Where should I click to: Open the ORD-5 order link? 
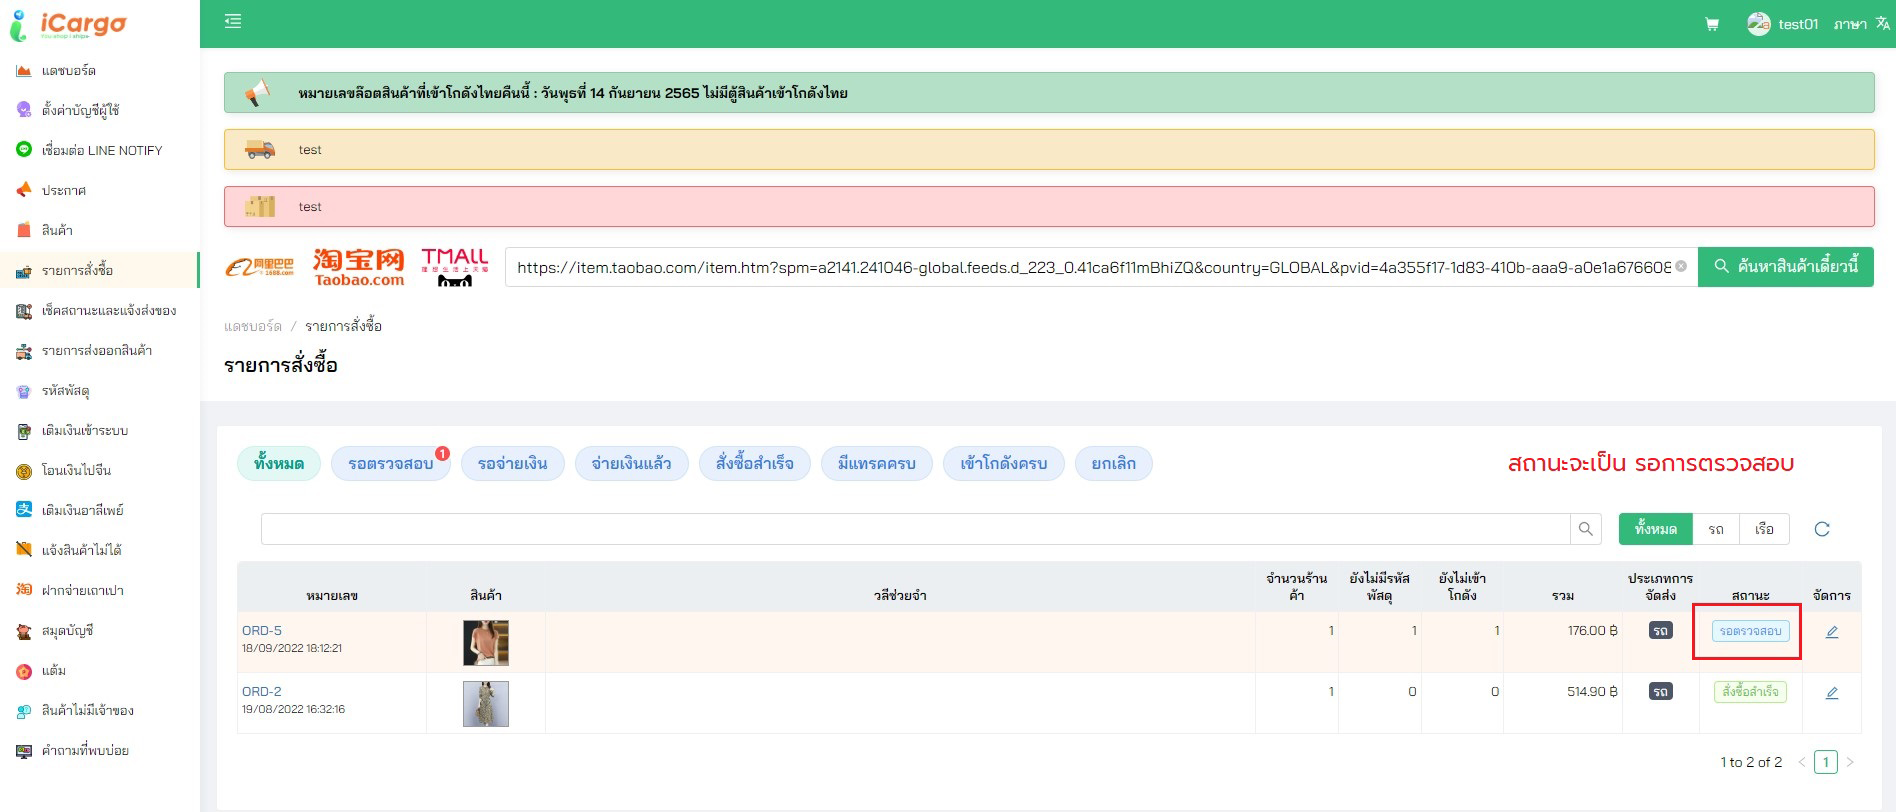tap(262, 631)
